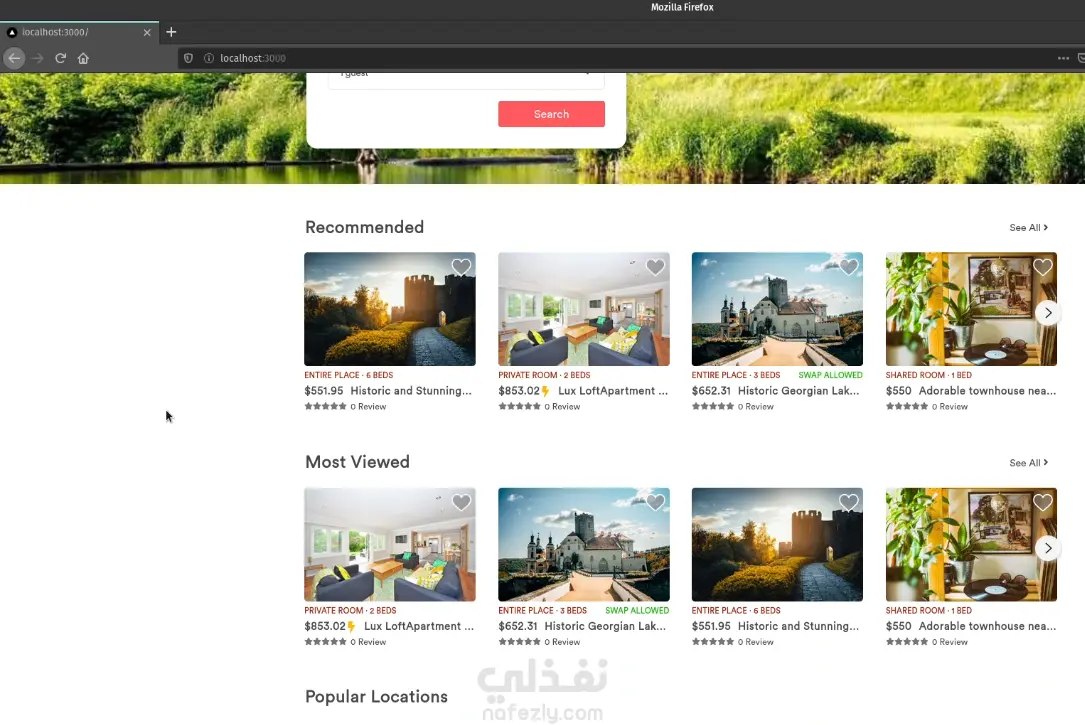Go forward with Firefox forward arrow
This screenshot has height=725, width=1085.
[x=37, y=58]
